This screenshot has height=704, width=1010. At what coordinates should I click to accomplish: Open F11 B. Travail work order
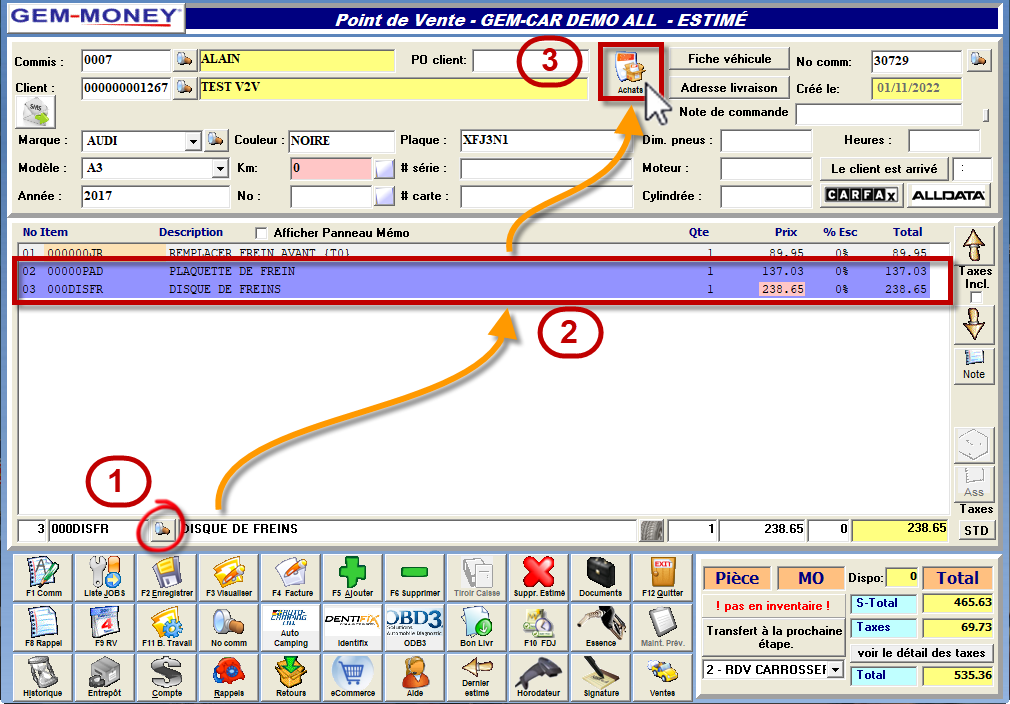(167, 627)
